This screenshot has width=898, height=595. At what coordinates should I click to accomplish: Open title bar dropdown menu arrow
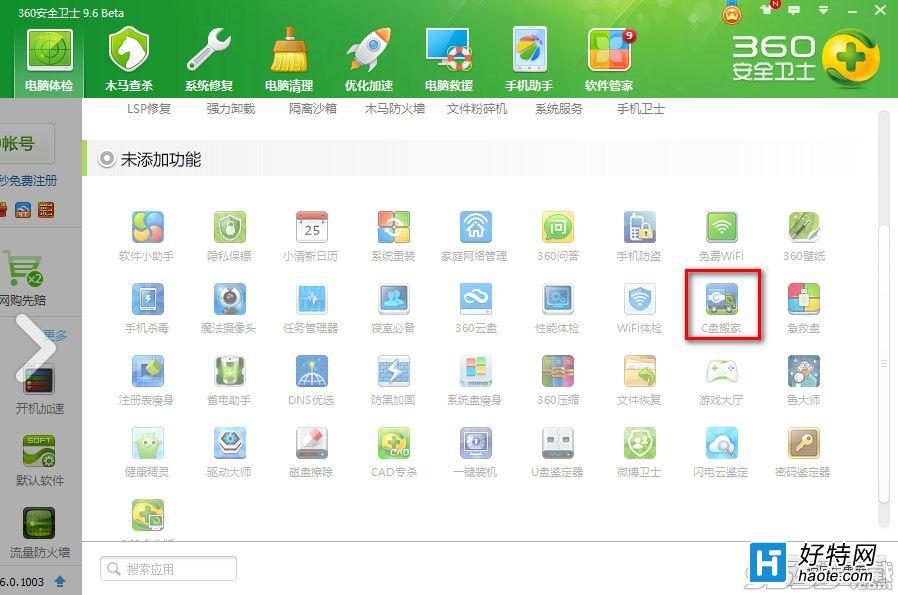pyautogui.click(x=823, y=10)
